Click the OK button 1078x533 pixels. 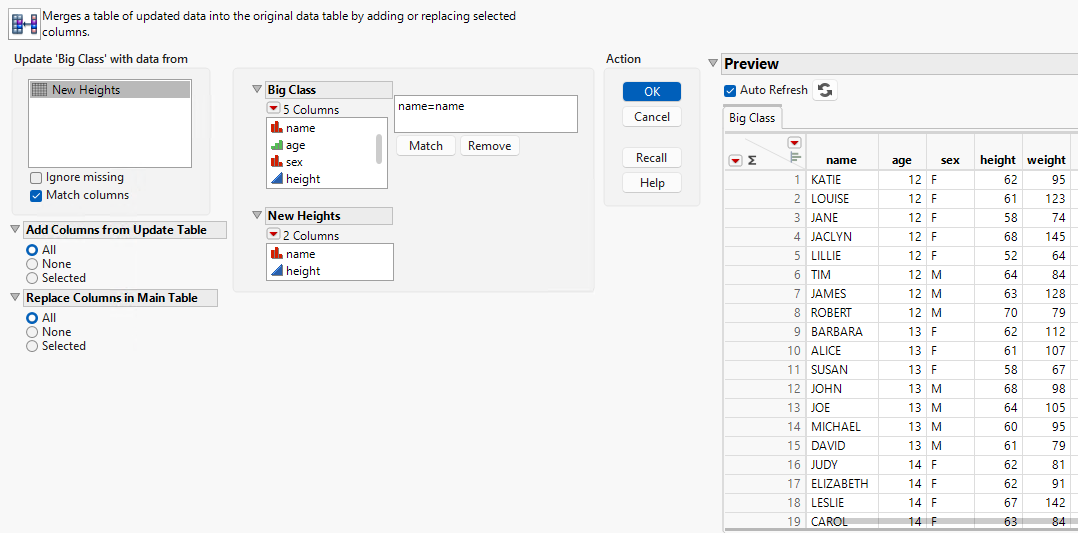[652, 91]
